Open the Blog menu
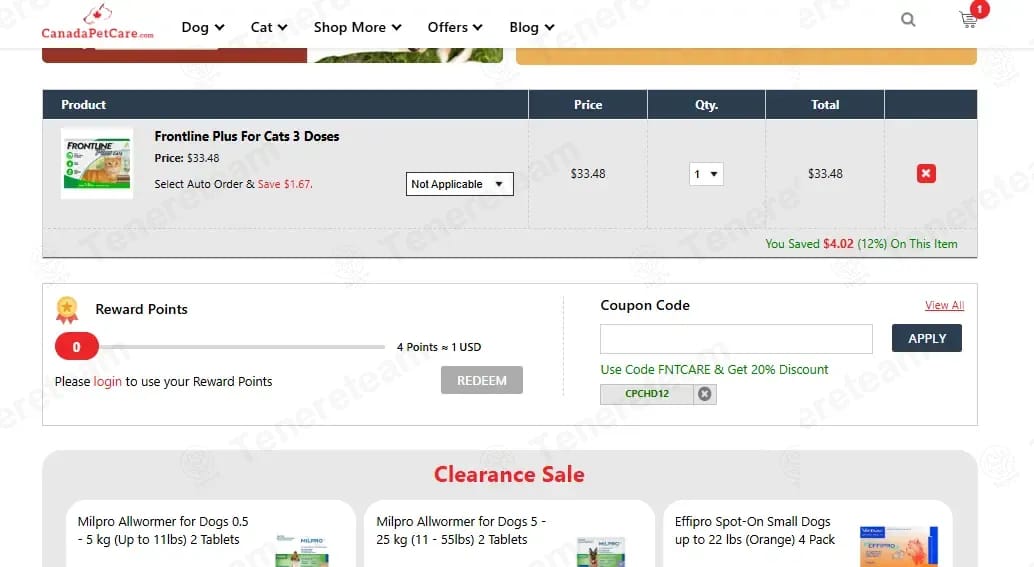 (x=532, y=27)
